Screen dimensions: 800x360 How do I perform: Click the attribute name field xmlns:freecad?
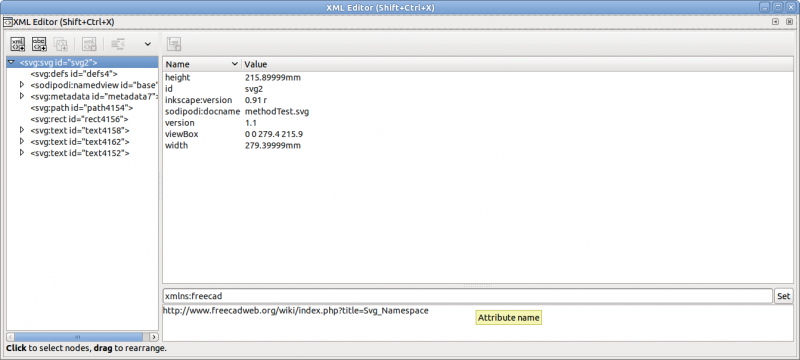coord(467,296)
